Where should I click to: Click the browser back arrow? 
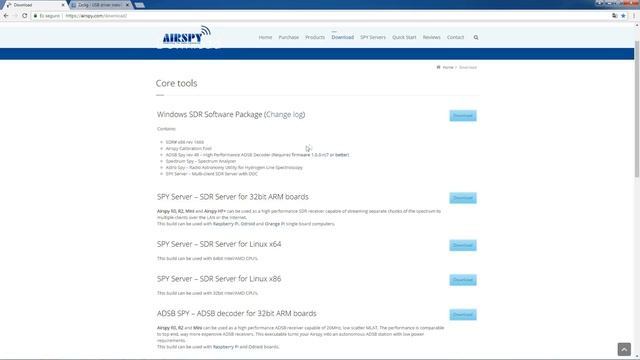click(x=6, y=16)
